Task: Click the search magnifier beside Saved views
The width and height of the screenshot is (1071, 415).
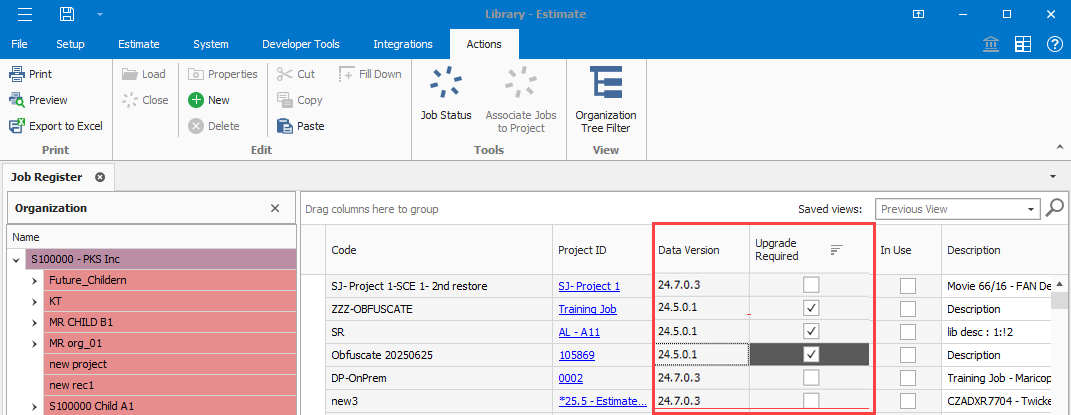Action: (x=1054, y=209)
